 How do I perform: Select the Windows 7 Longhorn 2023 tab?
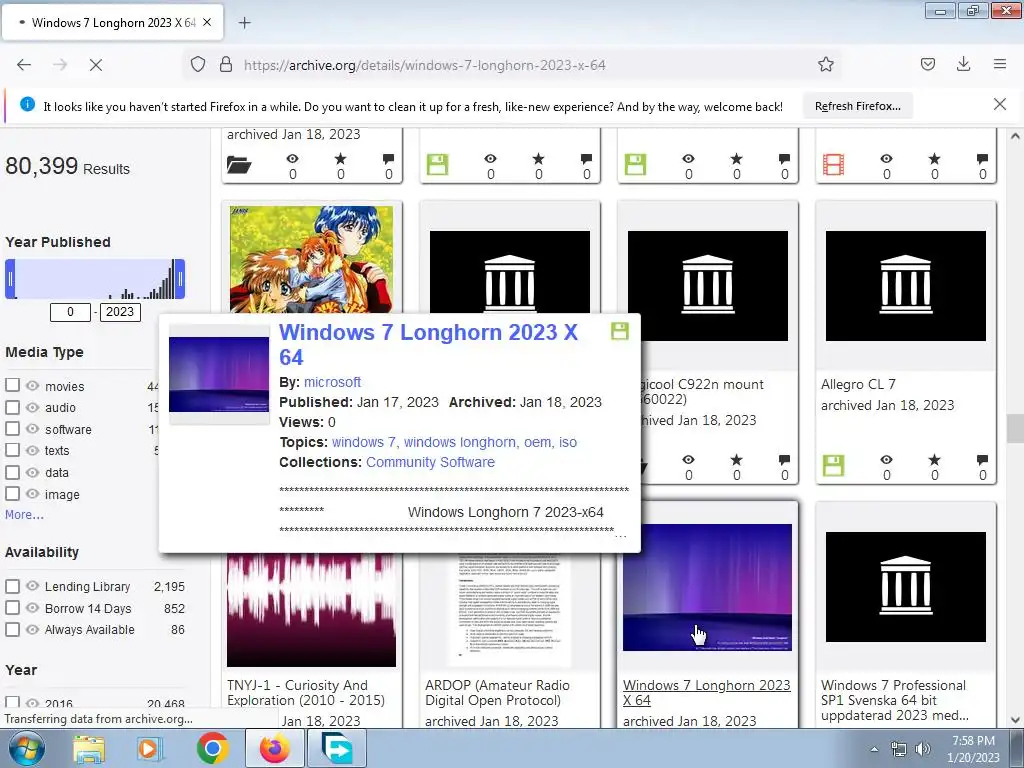coord(113,22)
